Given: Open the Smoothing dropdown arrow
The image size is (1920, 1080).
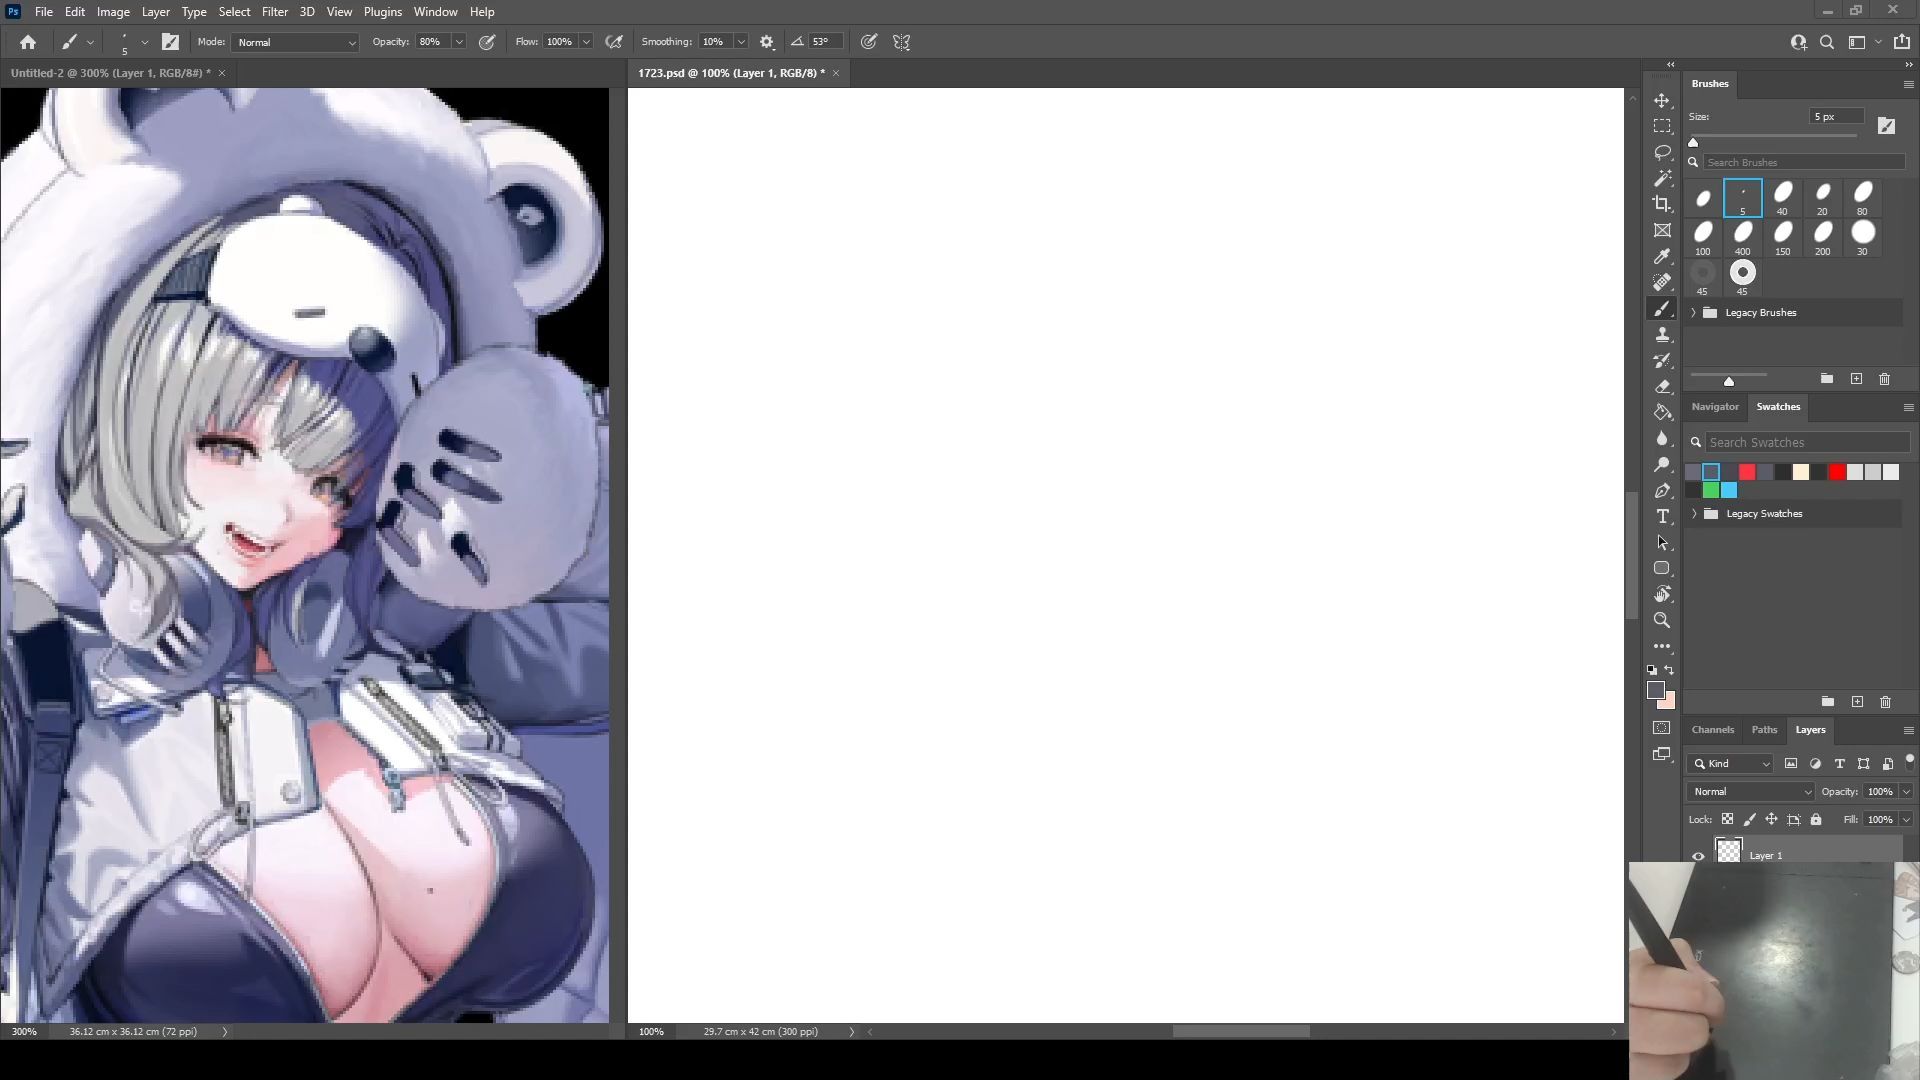Looking at the screenshot, I should 741,42.
